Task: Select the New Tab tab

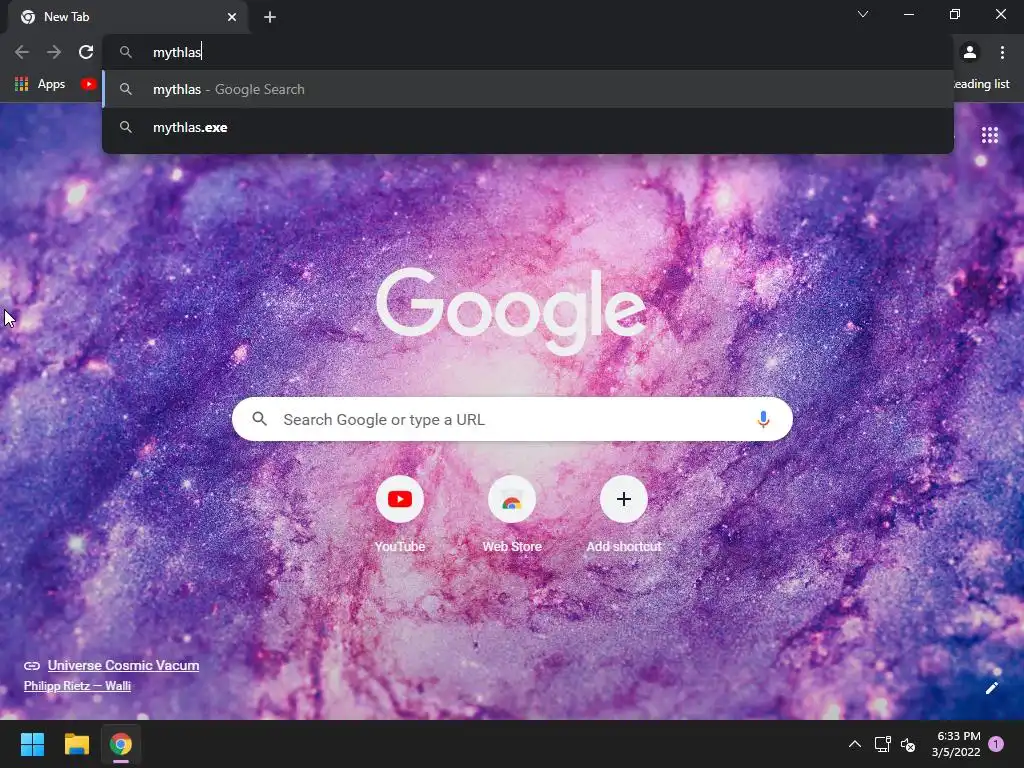Action: click(x=128, y=17)
